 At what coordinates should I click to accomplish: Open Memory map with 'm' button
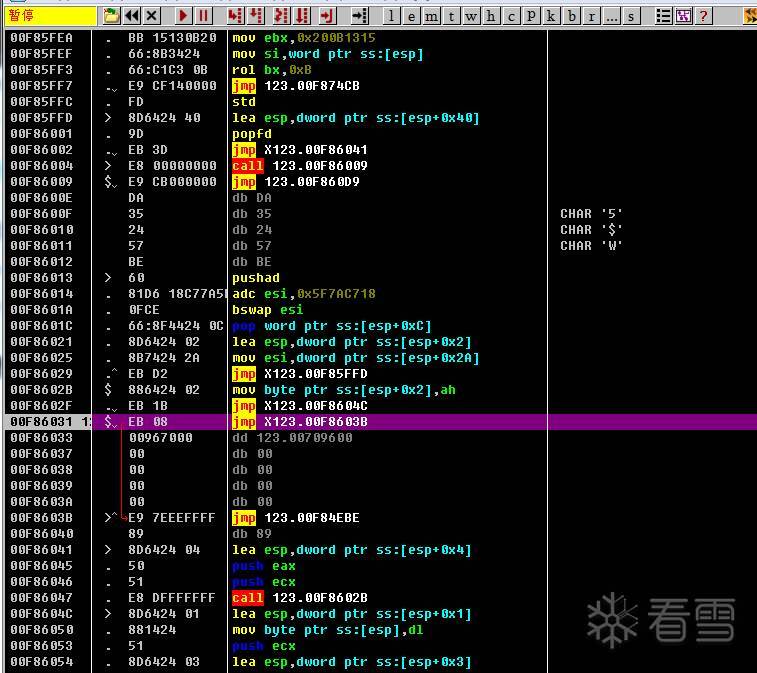(x=431, y=16)
